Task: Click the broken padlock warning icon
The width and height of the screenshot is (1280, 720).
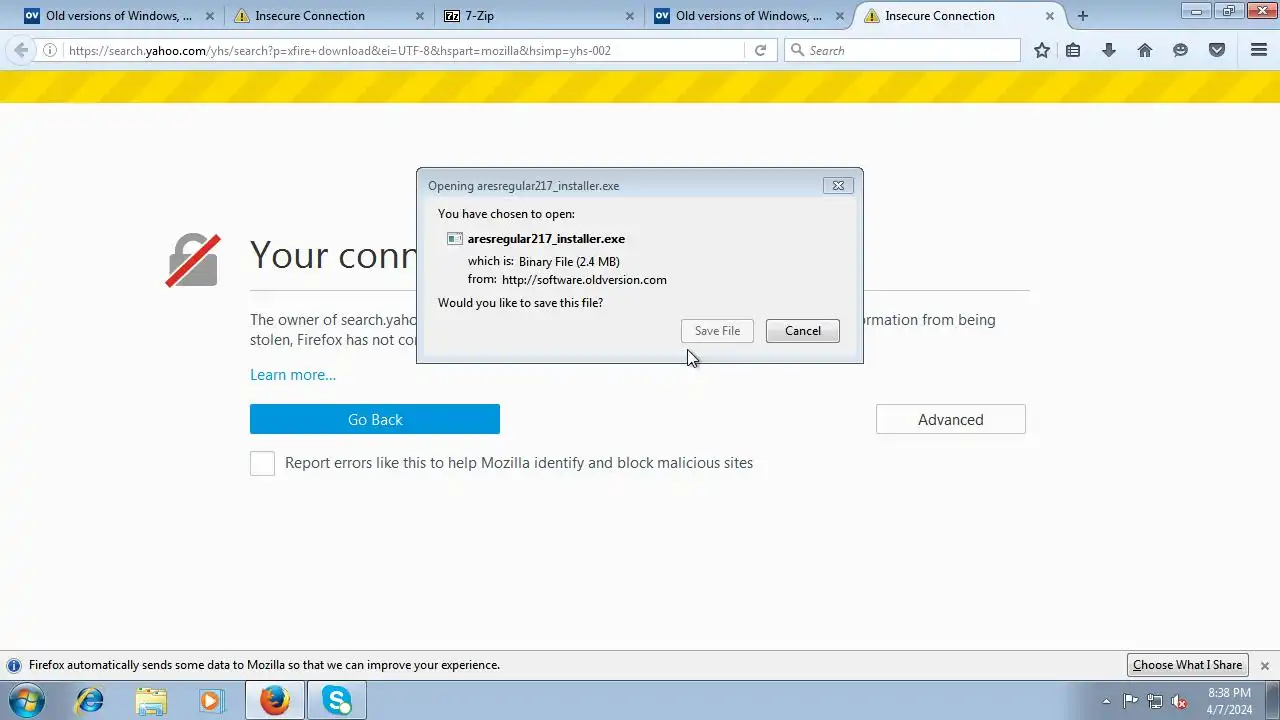Action: [x=193, y=260]
